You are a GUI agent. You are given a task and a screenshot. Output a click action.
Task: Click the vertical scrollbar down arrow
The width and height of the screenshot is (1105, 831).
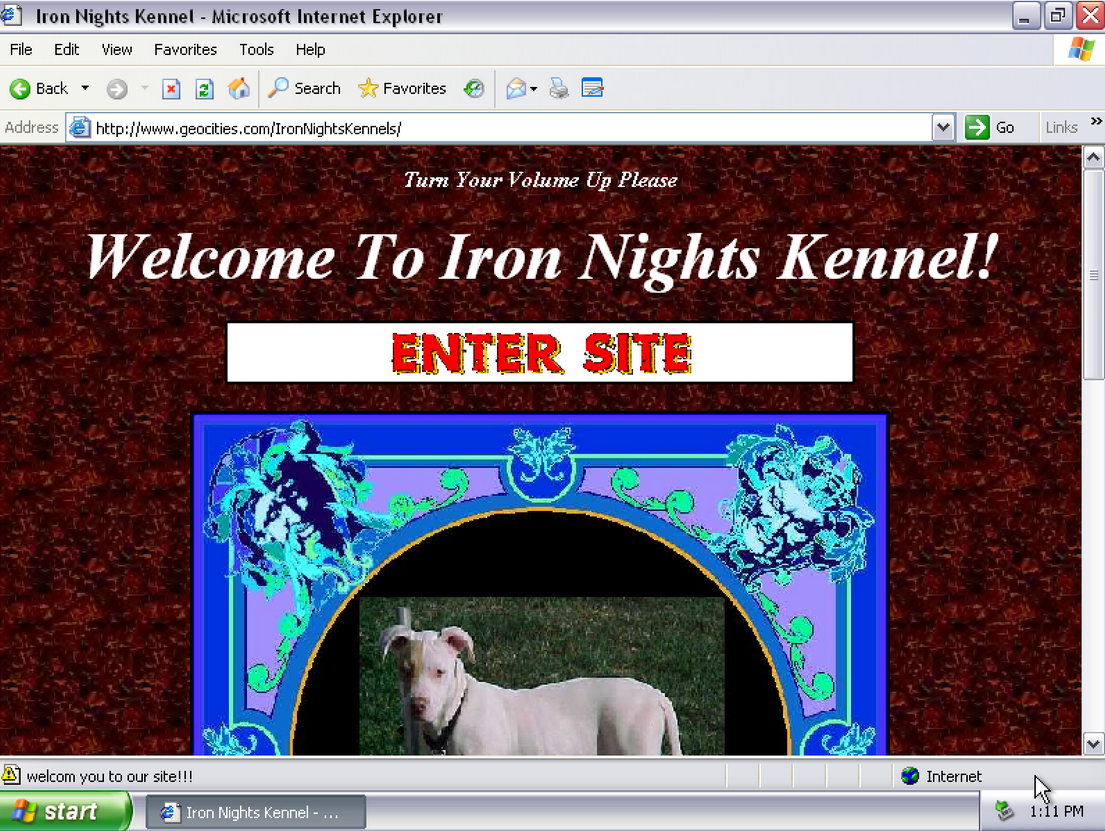click(1093, 743)
